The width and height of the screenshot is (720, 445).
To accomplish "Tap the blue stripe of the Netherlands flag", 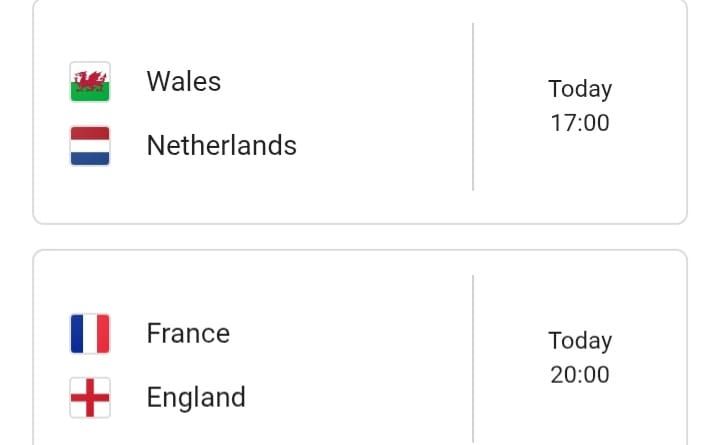I will coord(90,159).
